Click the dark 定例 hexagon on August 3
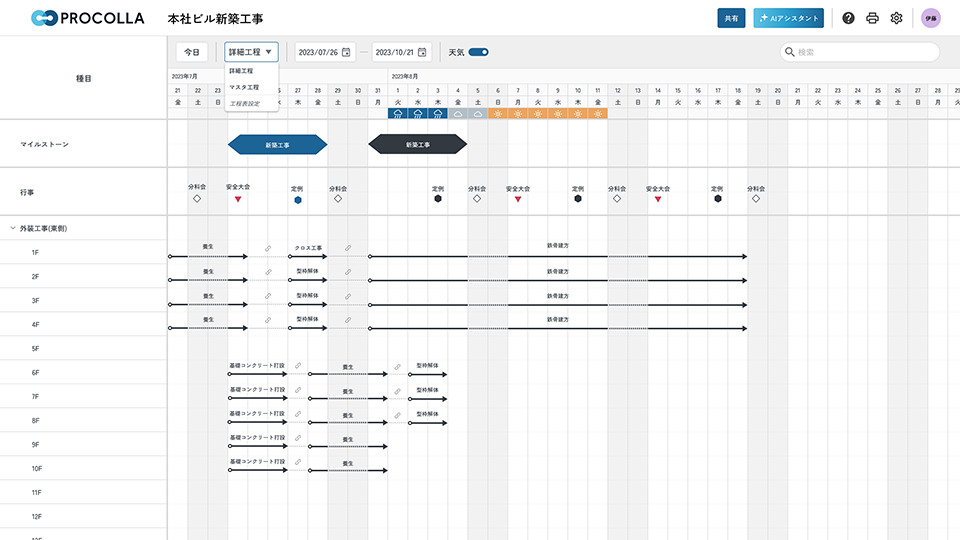Image resolution: width=960 pixels, height=540 pixels. [x=438, y=199]
